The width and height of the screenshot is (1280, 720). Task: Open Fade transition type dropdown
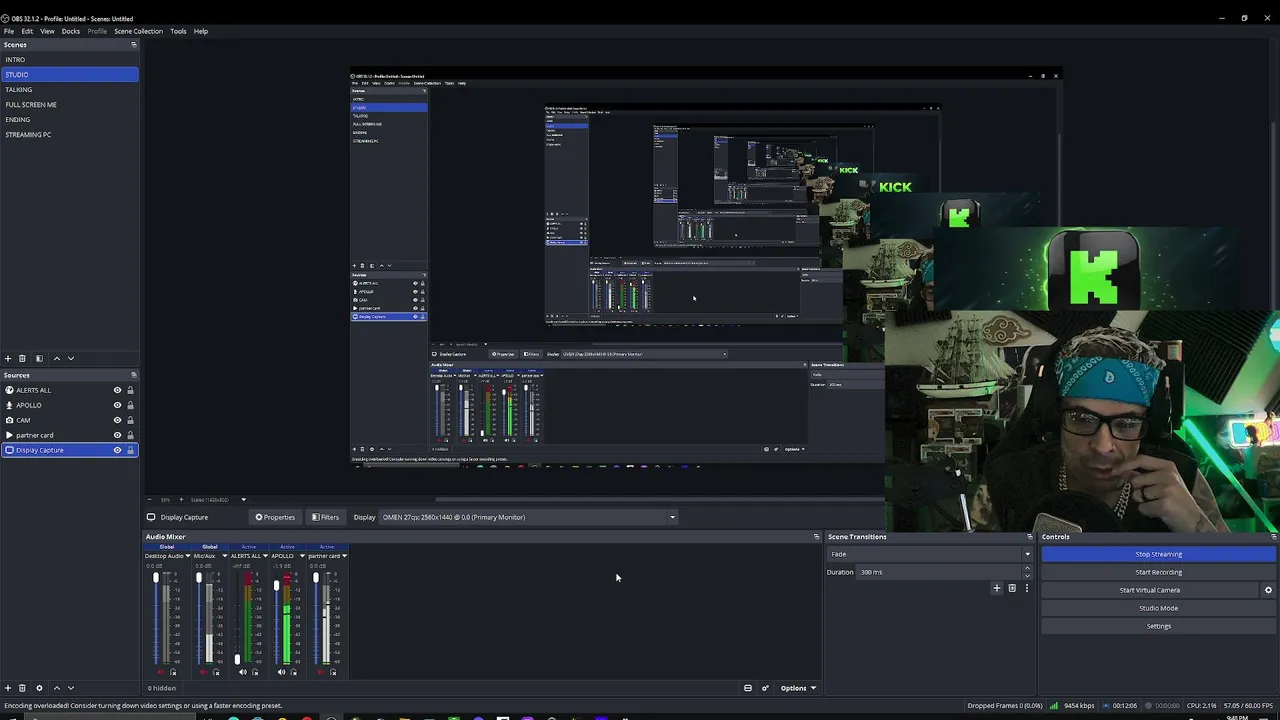pyautogui.click(x=929, y=554)
